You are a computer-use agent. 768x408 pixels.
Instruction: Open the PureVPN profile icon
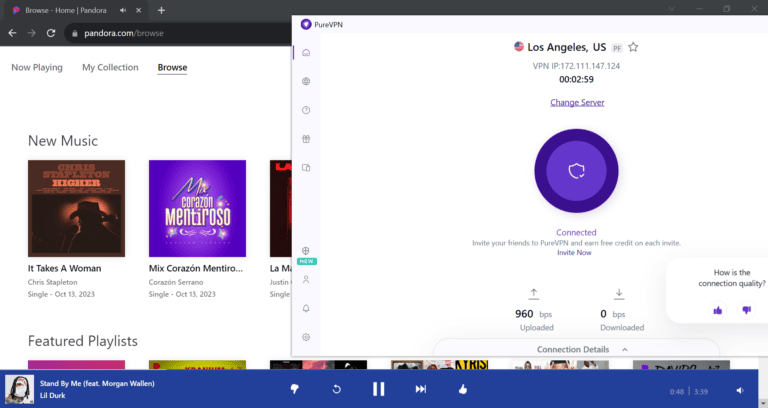(306, 280)
